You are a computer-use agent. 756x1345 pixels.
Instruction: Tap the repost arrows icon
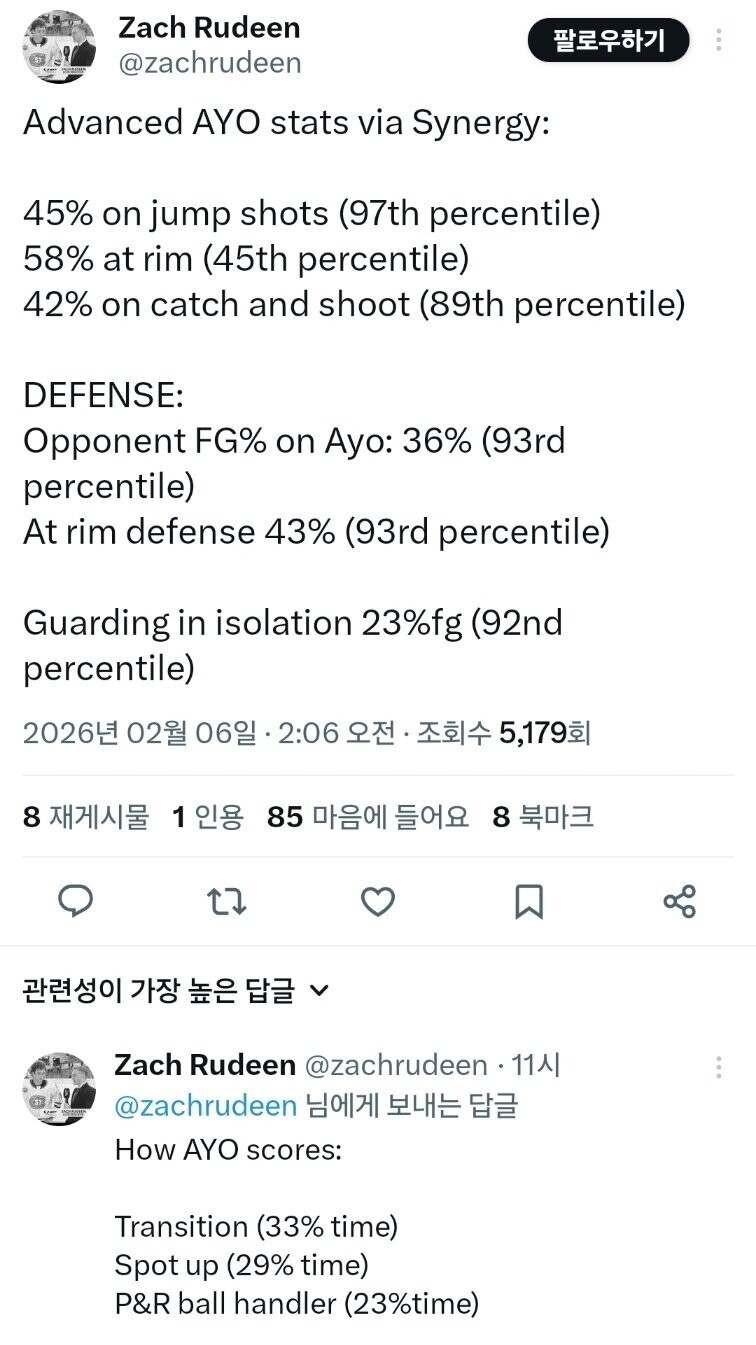(x=227, y=902)
